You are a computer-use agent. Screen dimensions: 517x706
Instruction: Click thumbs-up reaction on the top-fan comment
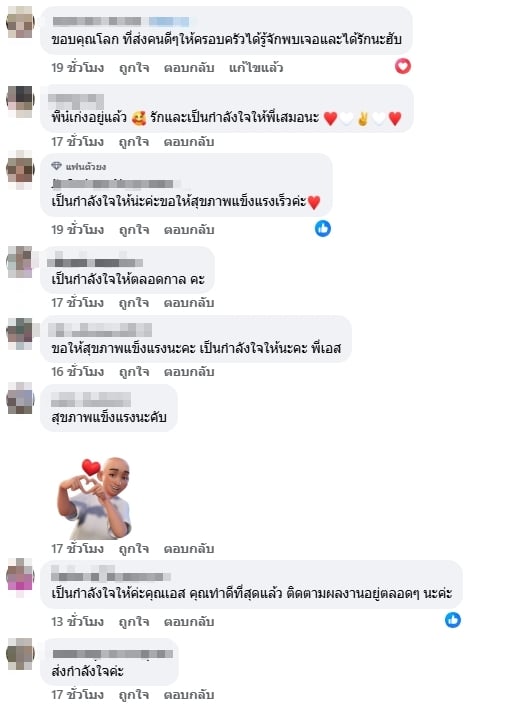(322, 229)
